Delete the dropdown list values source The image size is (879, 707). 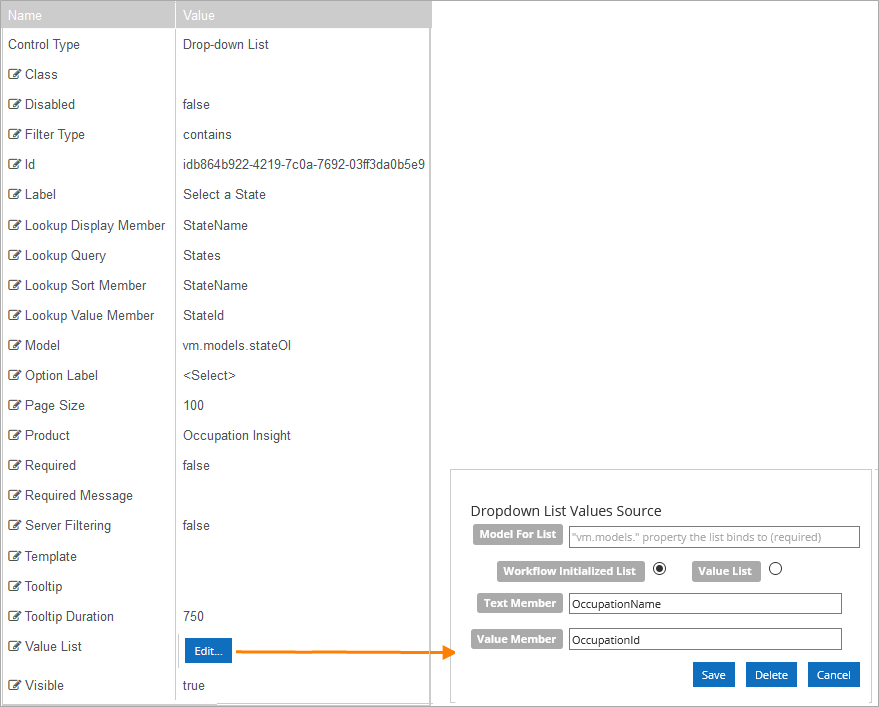(x=771, y=674)
